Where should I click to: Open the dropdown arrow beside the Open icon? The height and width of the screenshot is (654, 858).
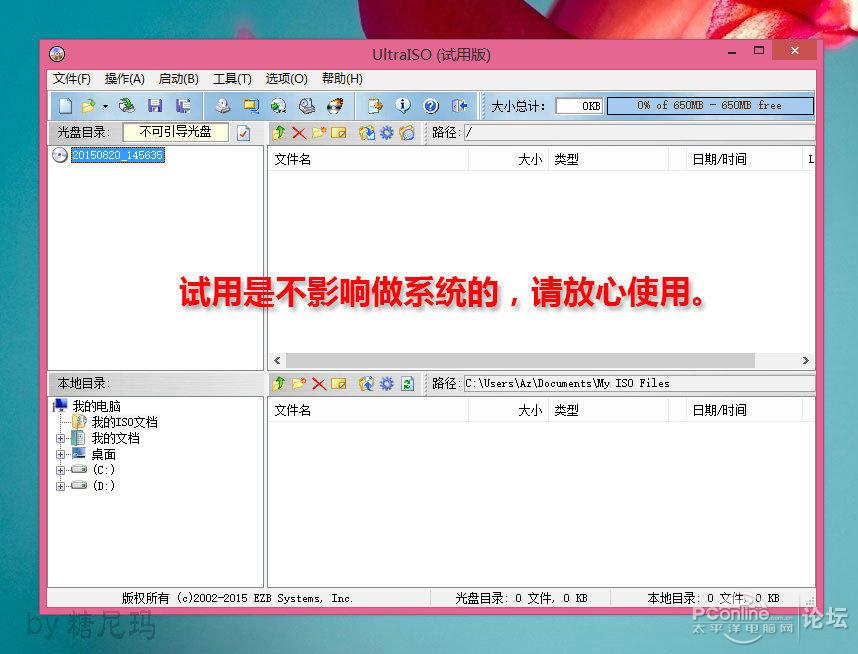point(103,105)
